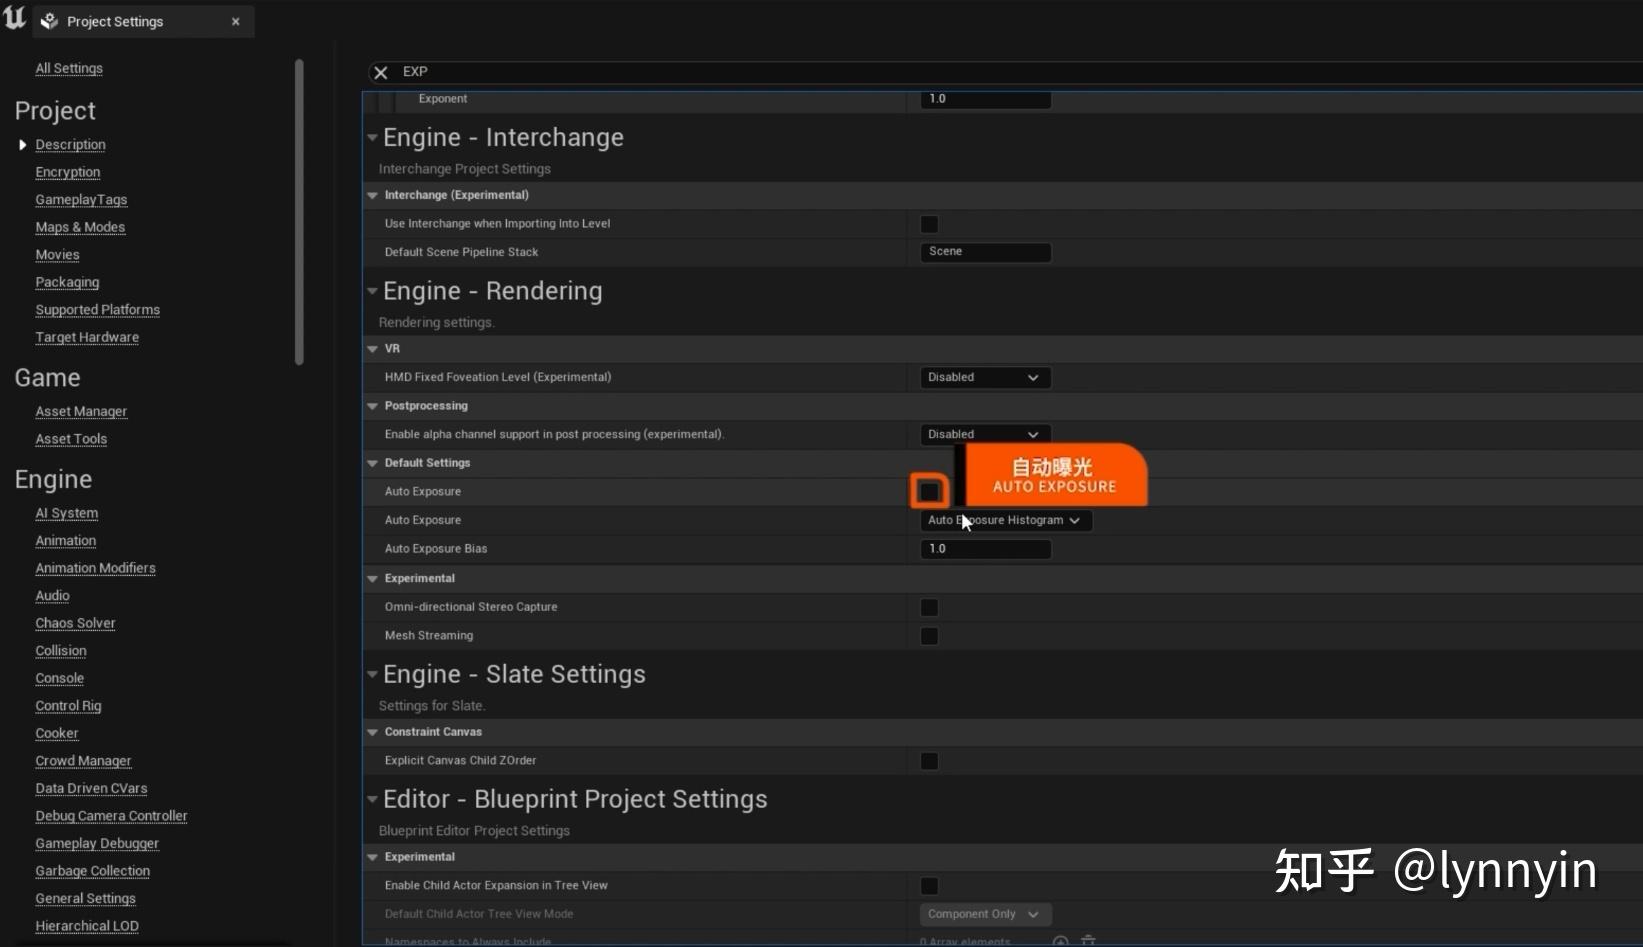Open the Packaging settings page
This screenshot has height=947, width=1643.
pyautogui.click(x=67, y=282)
